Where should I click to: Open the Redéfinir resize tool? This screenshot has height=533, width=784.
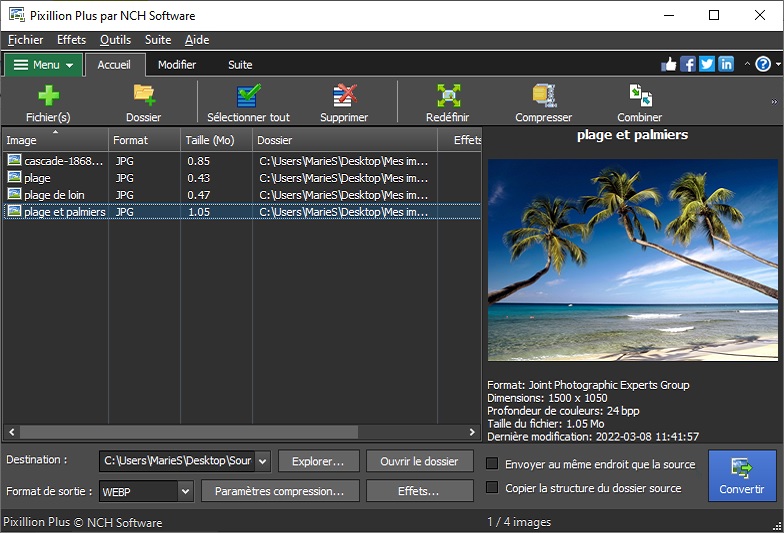[x=448, y=96]
